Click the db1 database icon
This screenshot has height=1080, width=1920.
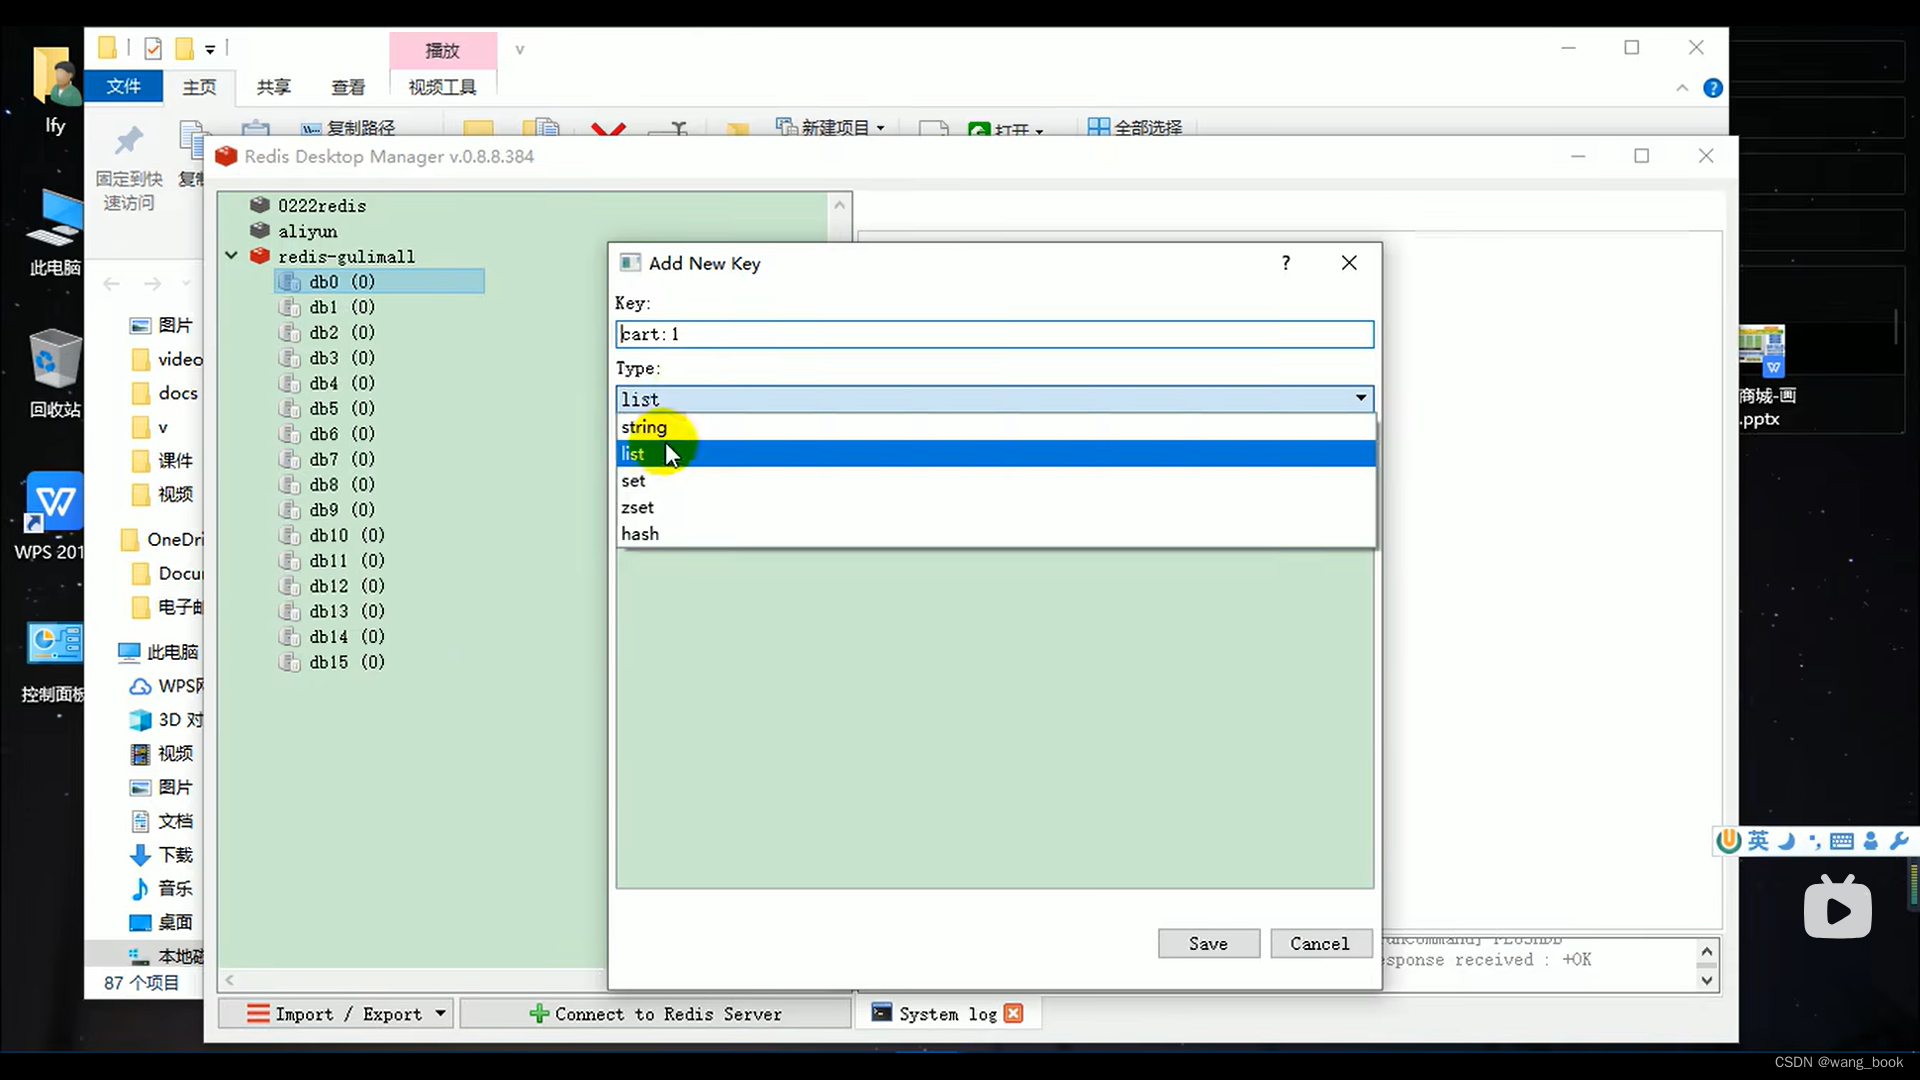point(290,307)
